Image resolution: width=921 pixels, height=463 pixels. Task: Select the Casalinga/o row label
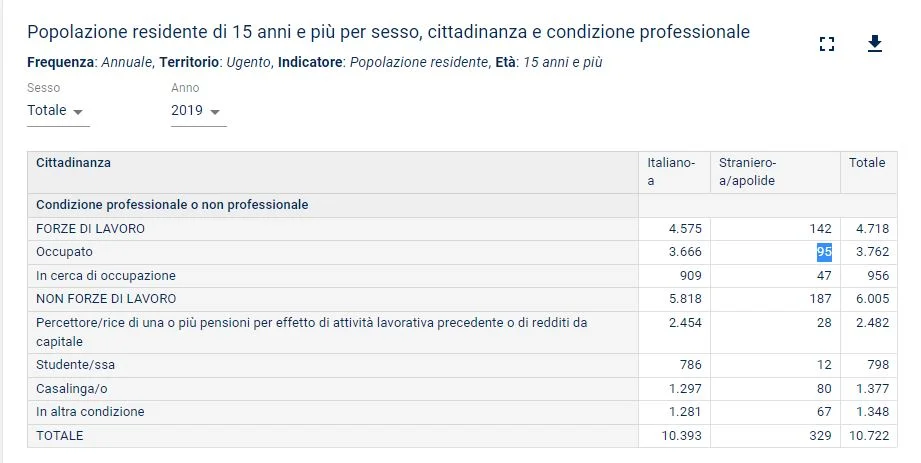(x=72, y=388)
